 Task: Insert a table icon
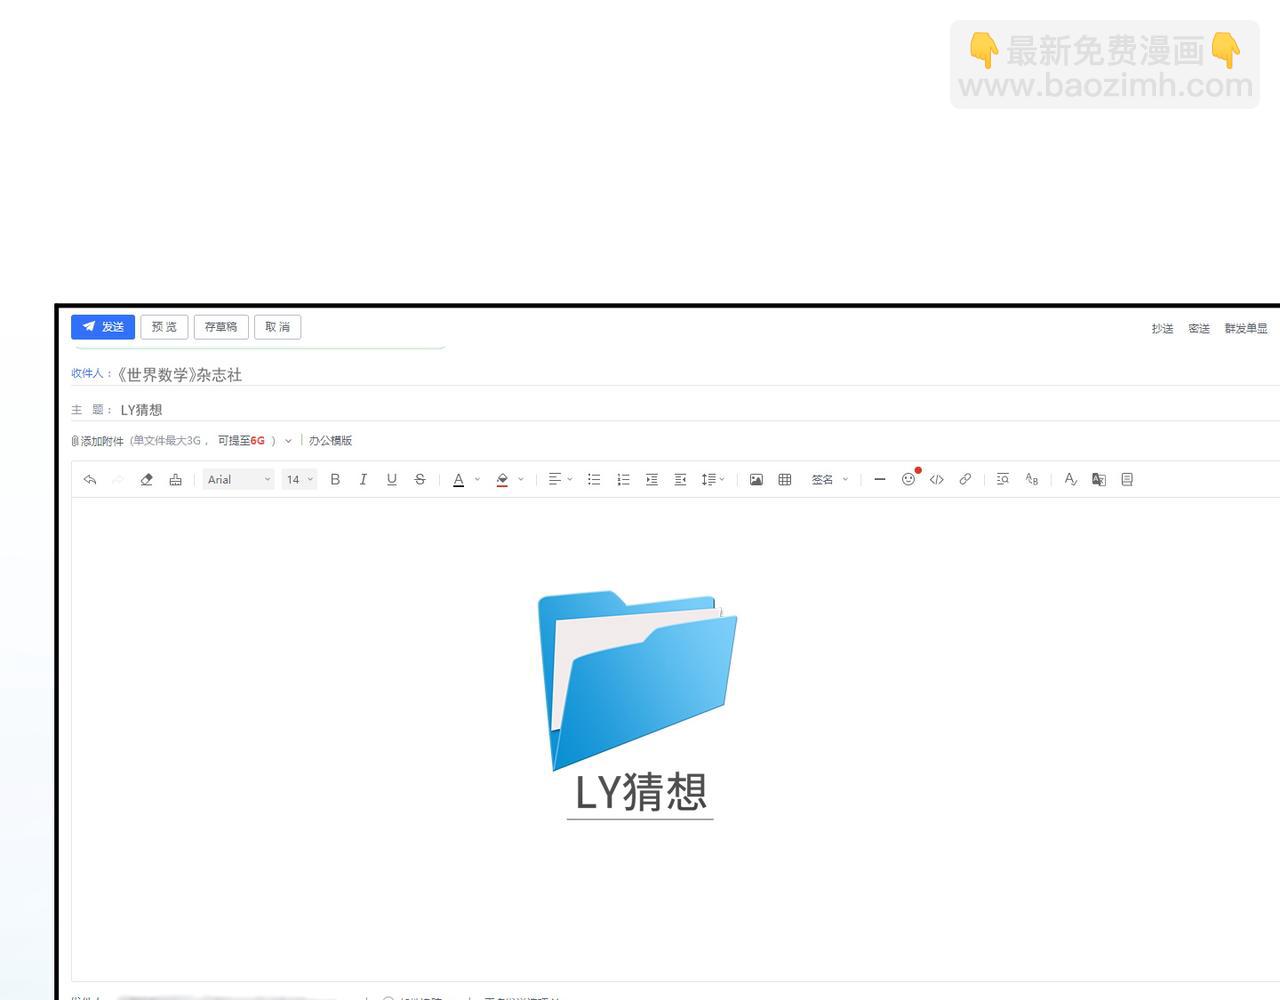coord(785,480)
